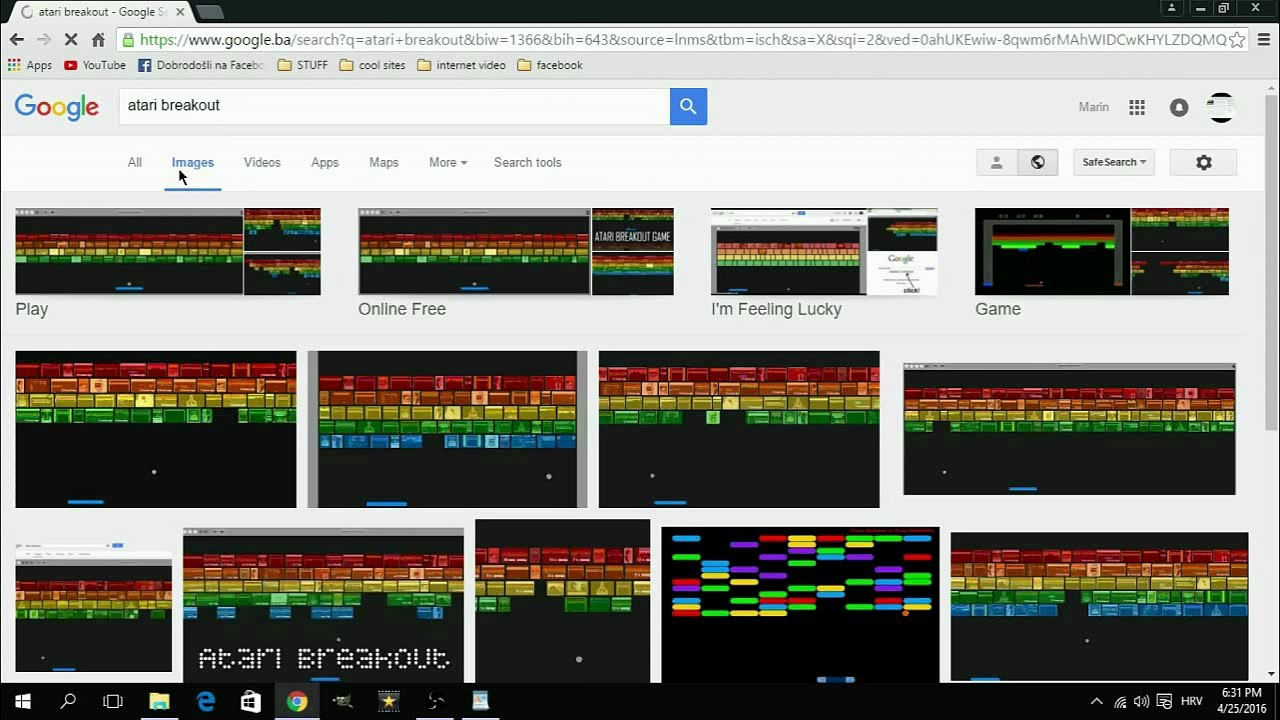Bookmark this page with the star icon
1280x720 pixels.
tap(1237, 40)
